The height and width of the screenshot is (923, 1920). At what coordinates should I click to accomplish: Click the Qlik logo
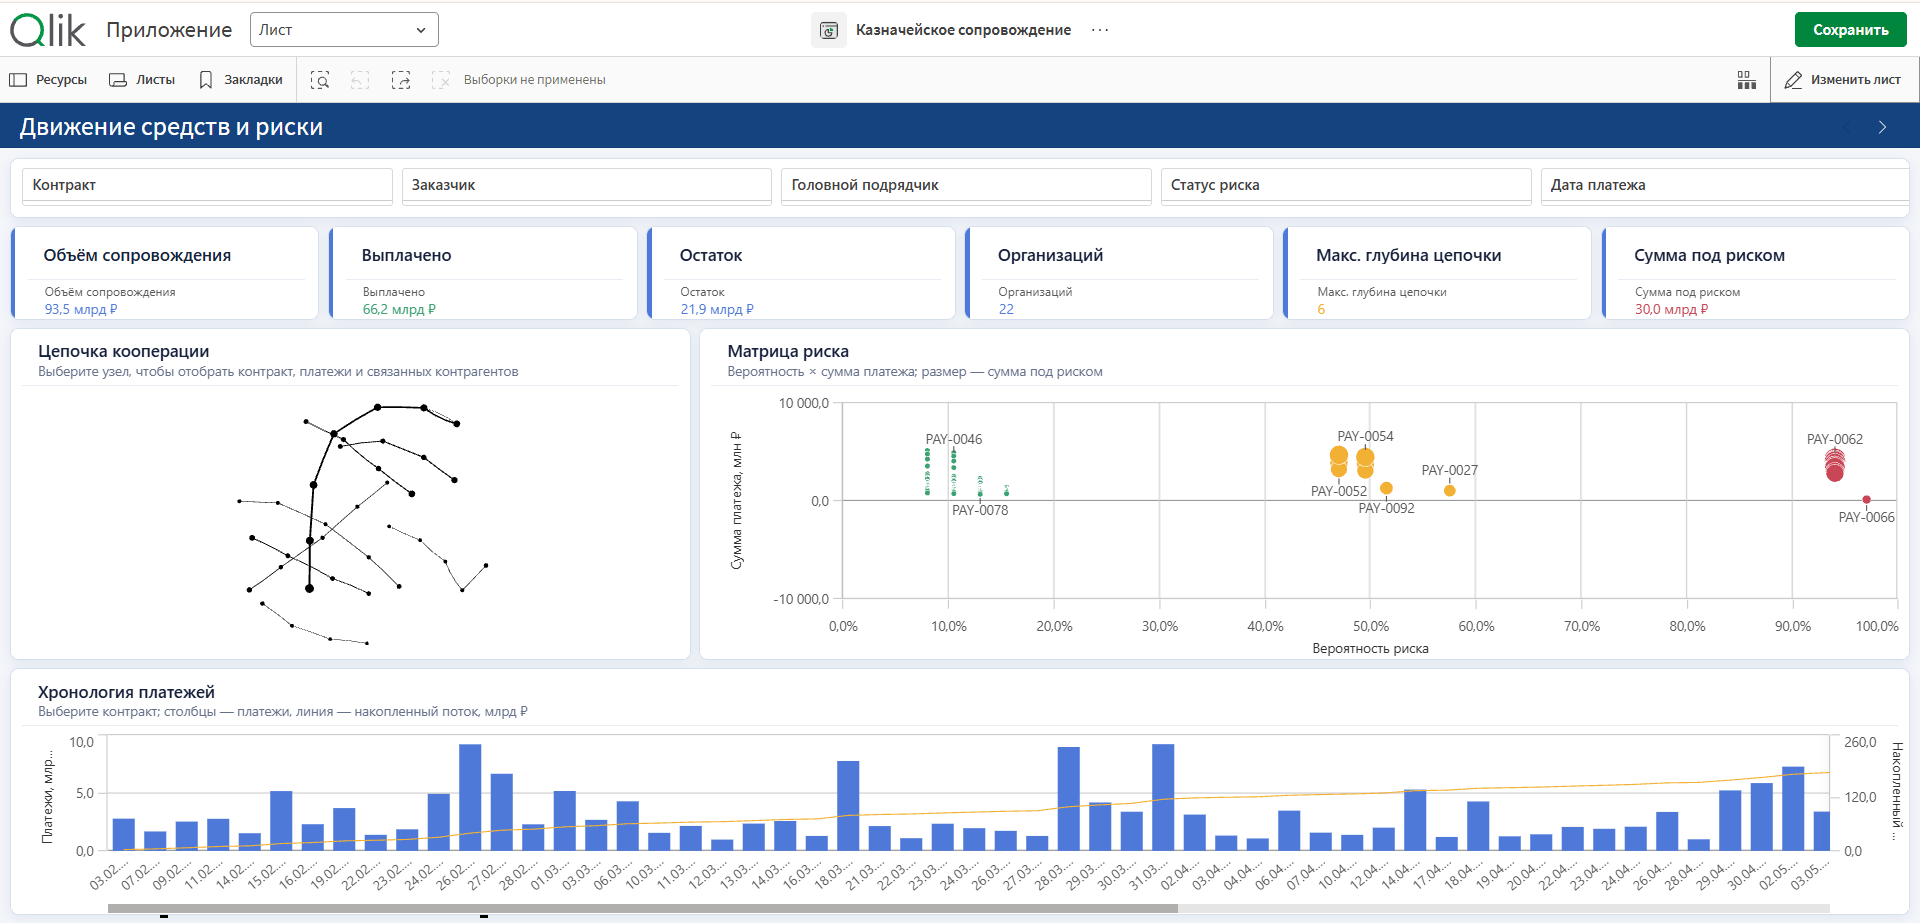pyautogui.click(x=48, y=30)
